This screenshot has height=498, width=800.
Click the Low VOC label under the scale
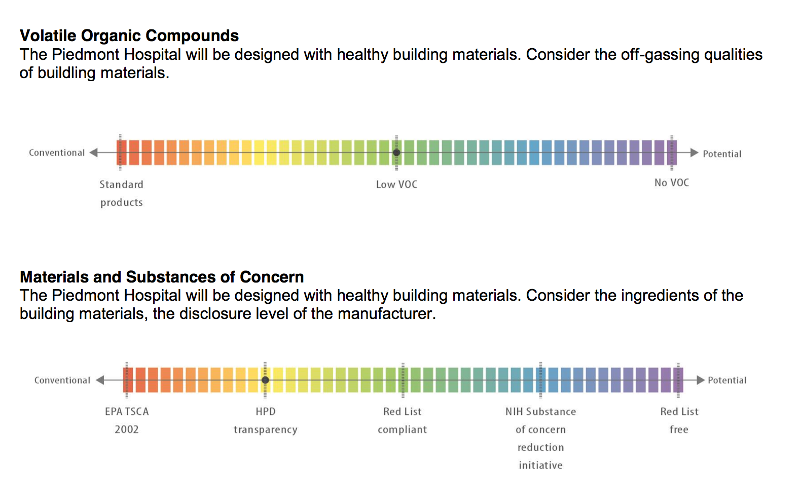[x=397, y=184]
